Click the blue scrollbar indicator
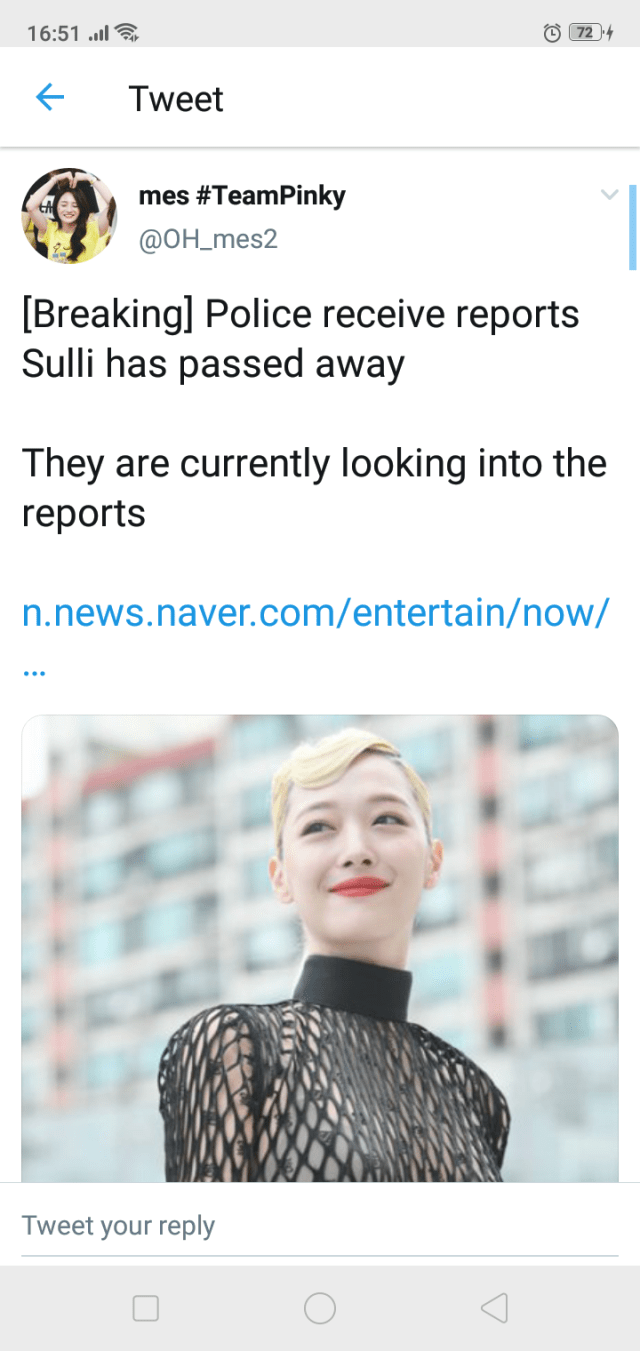 coord(632,227)
